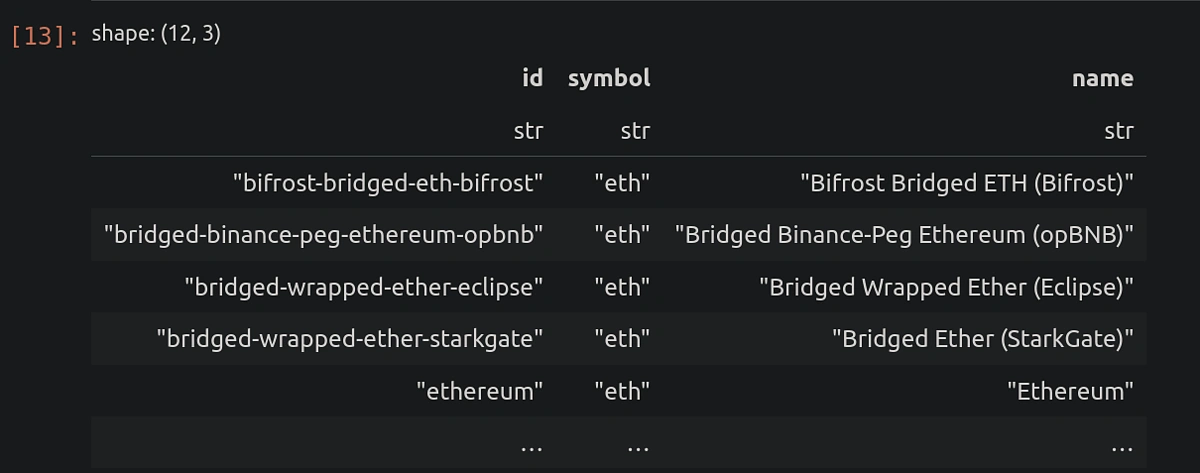
Task: Click the "Bridged Binance-Peg Ethereum (opBNB)" name cell
Action: tap(904, 235)
